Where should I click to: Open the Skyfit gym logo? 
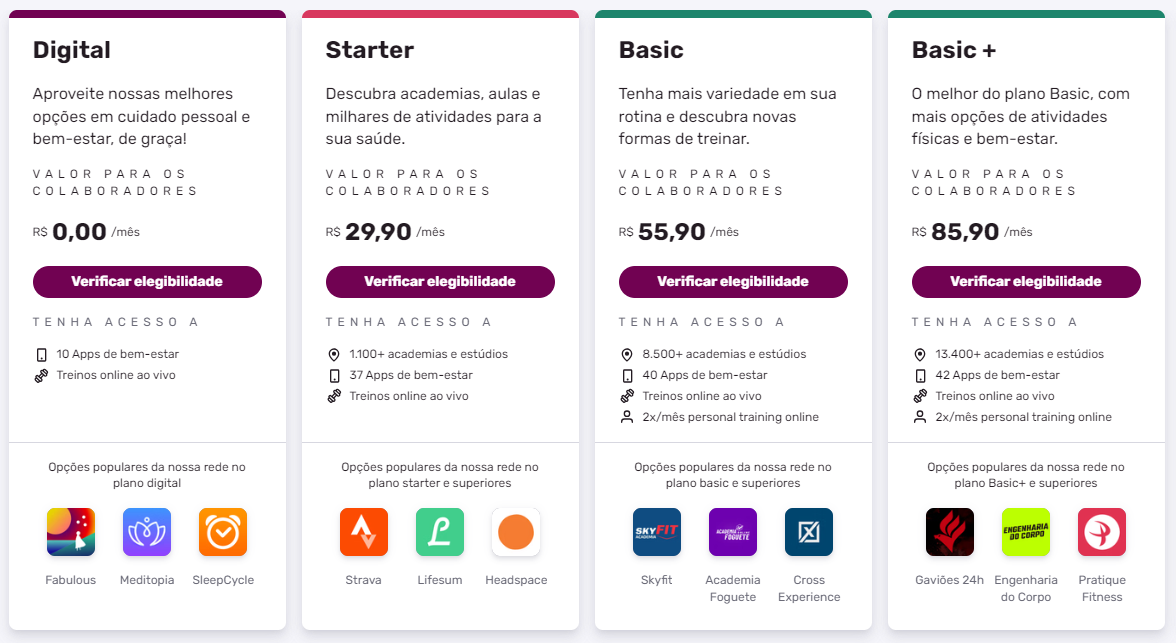click(657, 532)
